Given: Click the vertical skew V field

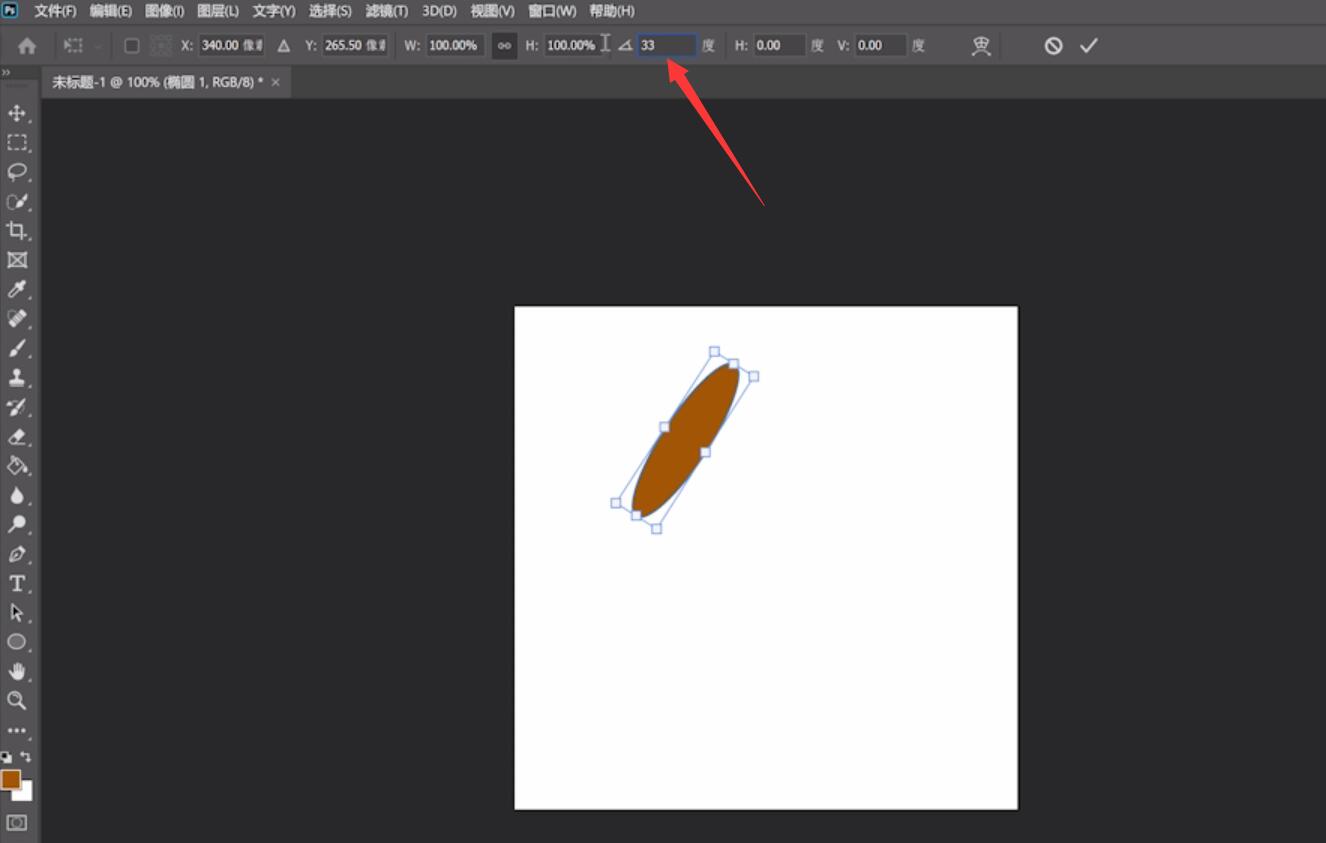Looking at the screenshot, I should (880, 46).
